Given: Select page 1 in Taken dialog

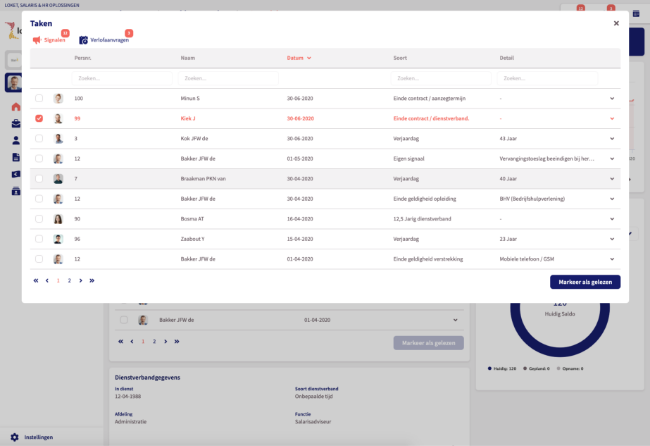Looking at the screenshot, I should [58, 281].
